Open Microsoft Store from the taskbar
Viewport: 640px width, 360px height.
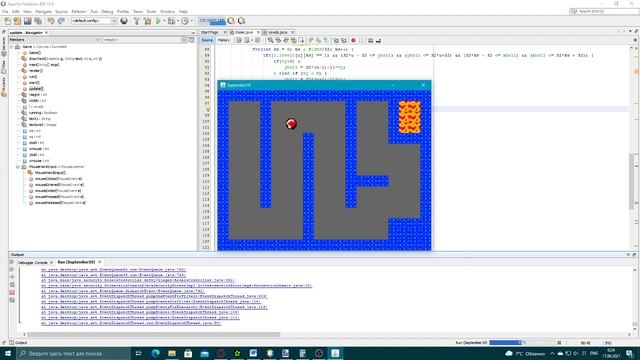(188, 353)
